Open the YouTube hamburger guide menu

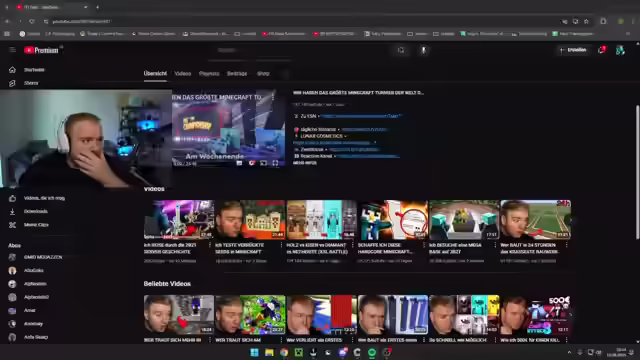(12, 50)
